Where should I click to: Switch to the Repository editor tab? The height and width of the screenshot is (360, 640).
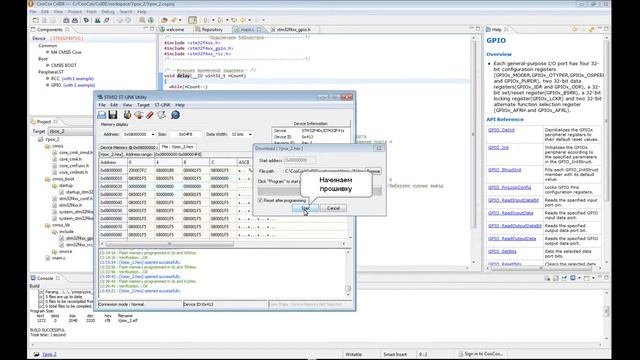212,29
